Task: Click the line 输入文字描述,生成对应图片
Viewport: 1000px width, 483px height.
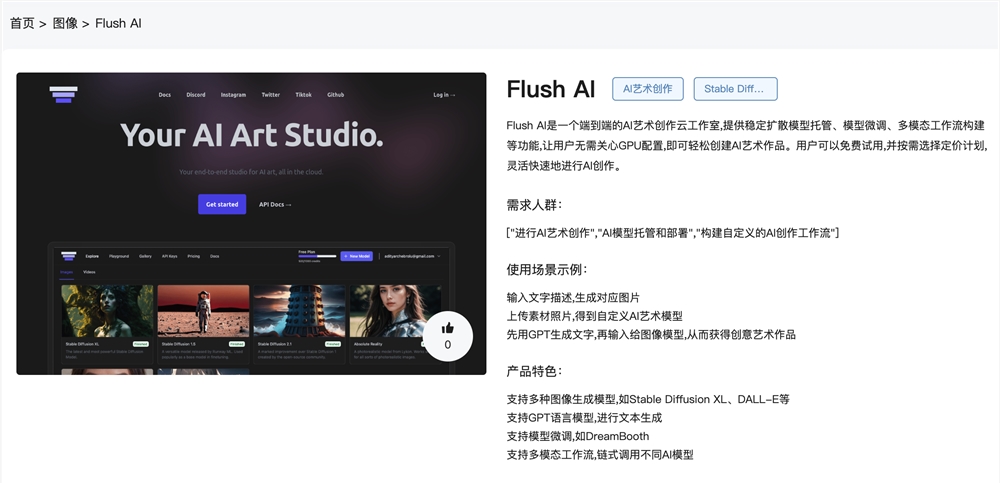Action: (x=573, y=297)
